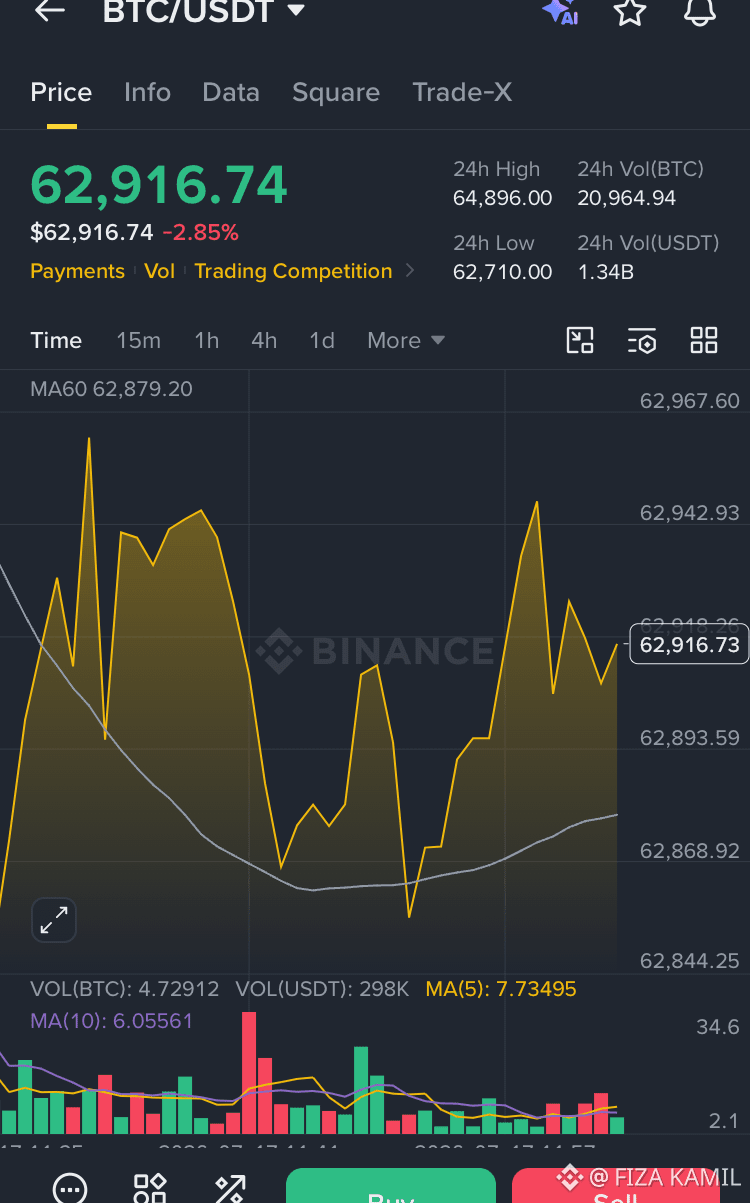Switch to the Trade-X tab

tap(462, 93)
